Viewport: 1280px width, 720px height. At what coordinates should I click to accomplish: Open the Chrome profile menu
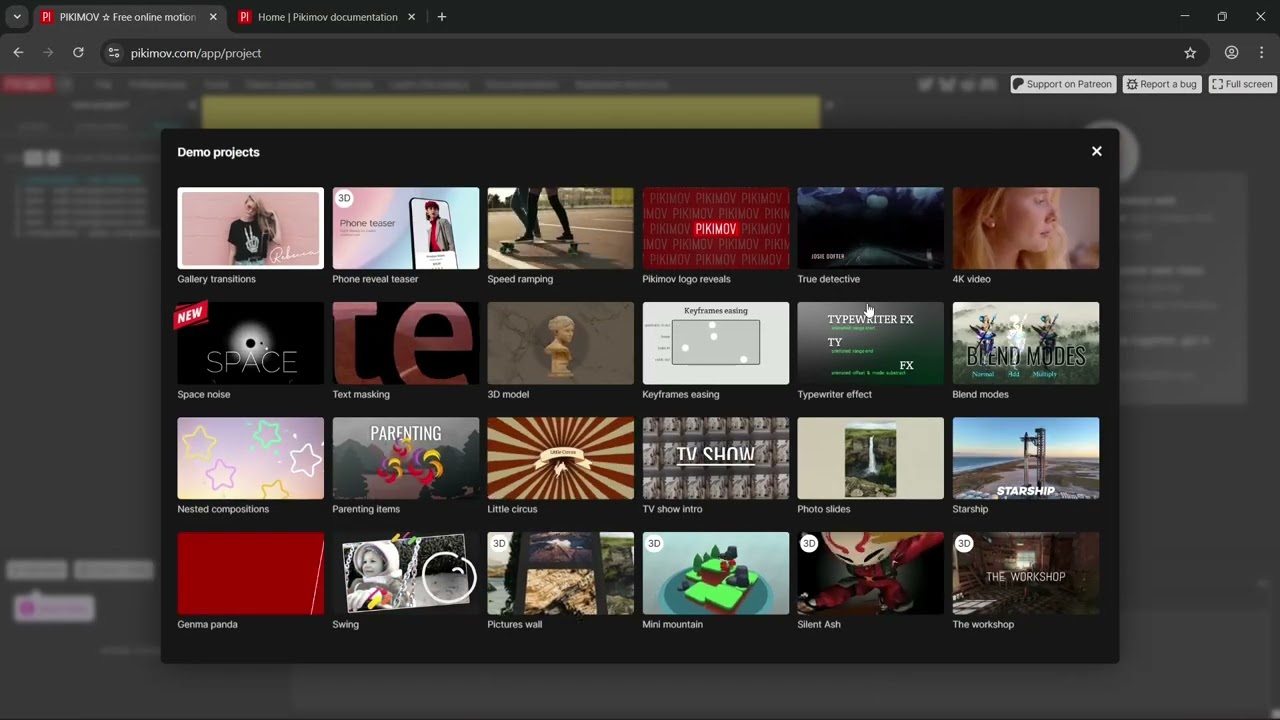tap(1231, 53)
